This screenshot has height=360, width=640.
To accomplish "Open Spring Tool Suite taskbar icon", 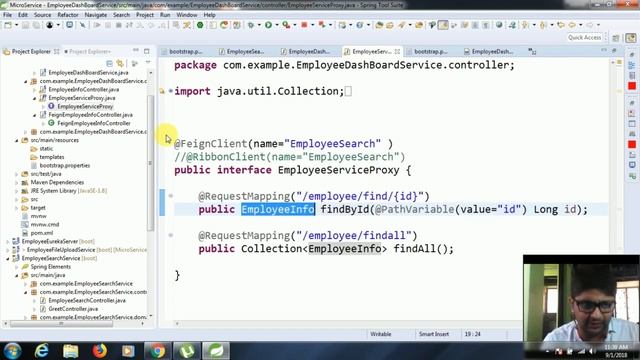I will pos(216,351).
